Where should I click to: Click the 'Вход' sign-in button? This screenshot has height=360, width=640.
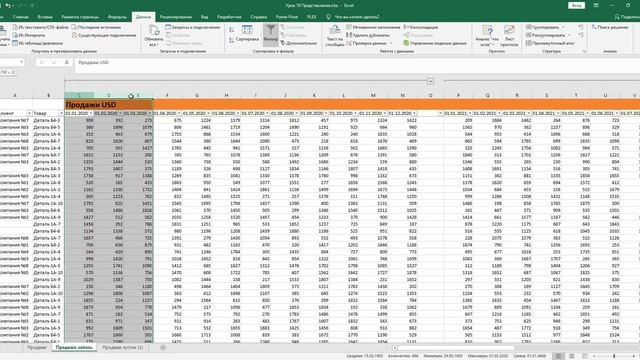click(576, 5)
